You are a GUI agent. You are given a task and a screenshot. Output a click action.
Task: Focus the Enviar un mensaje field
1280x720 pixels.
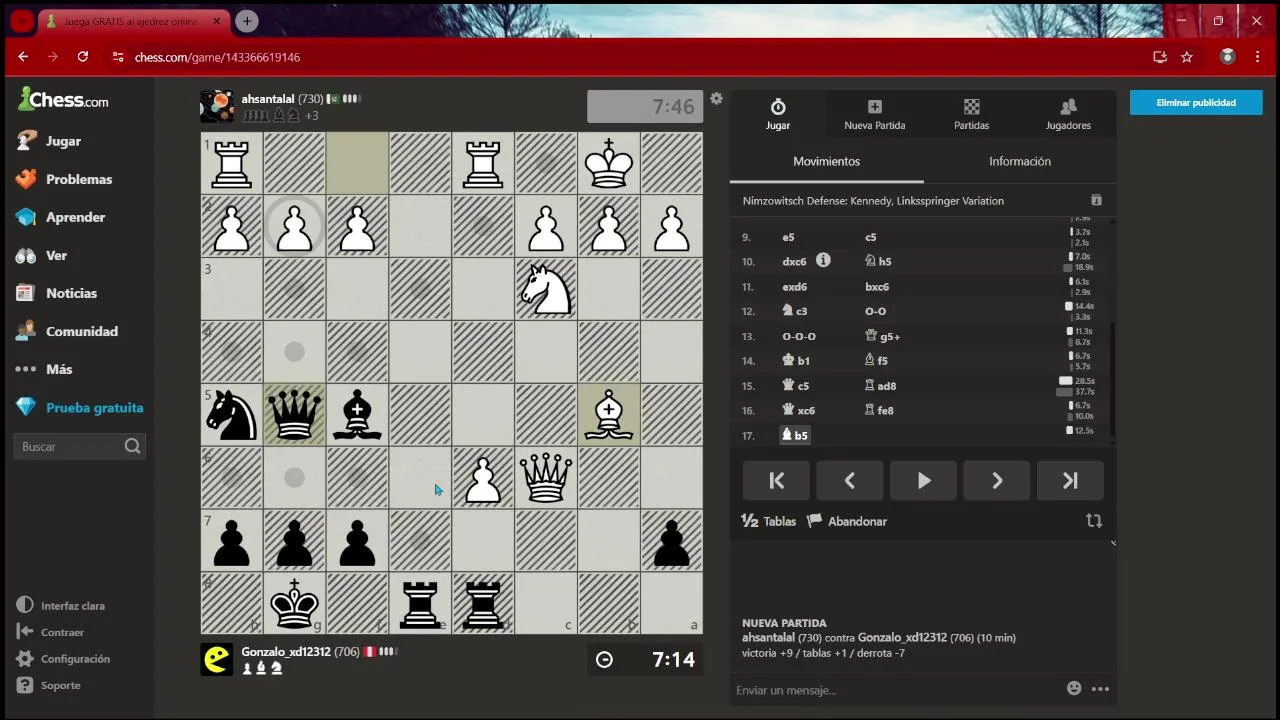(896, 690)
